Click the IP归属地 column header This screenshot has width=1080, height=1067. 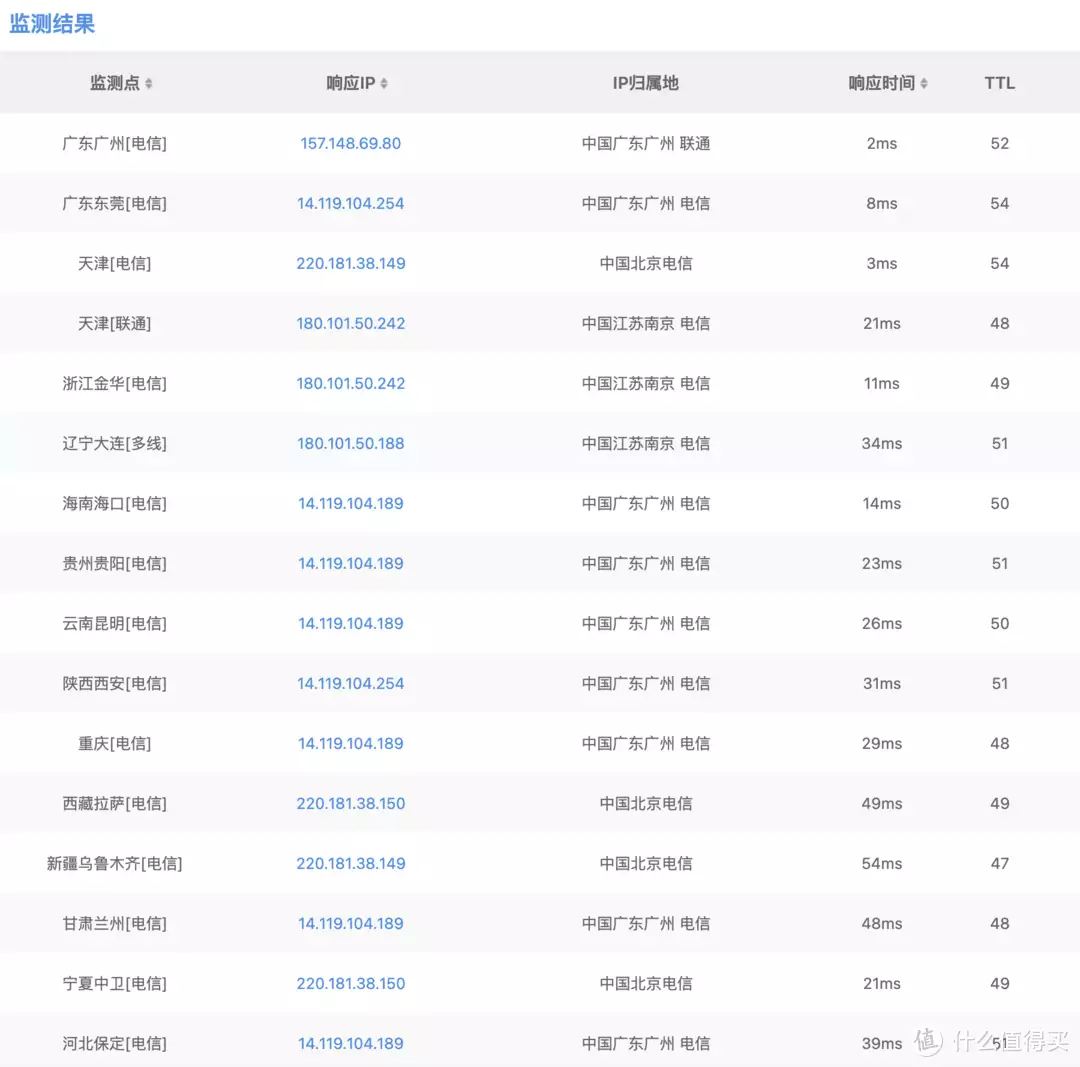click(x=646, y=84)
